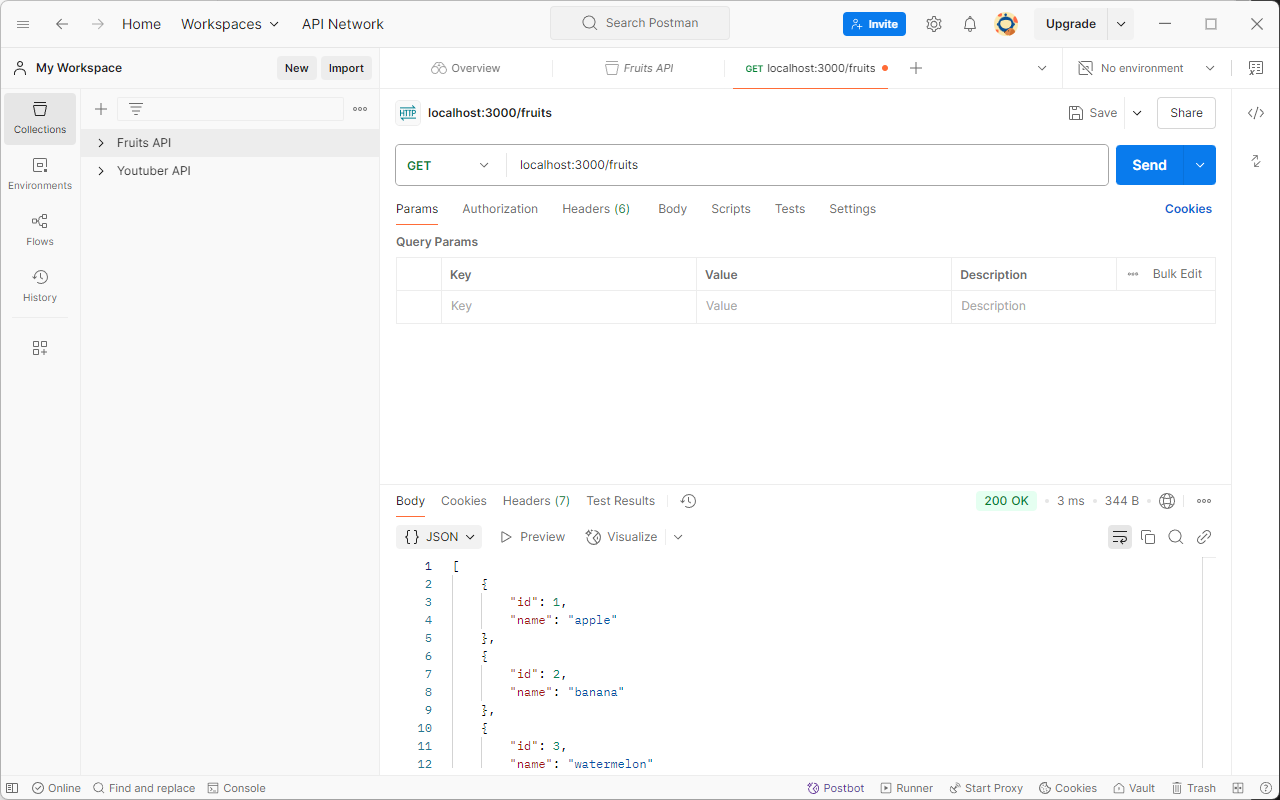Open Flows in the sidebar
1280x800 pixels.
40,231
